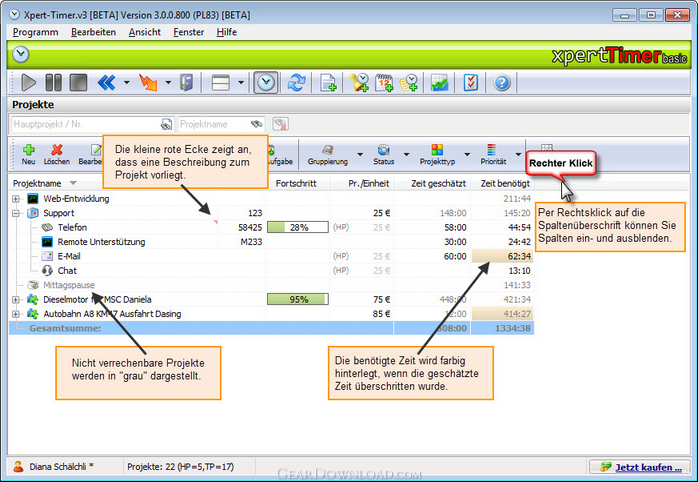Open the window layout dropdown arrow
Viewport: 698px width, 482px height.
click(241, 82)
